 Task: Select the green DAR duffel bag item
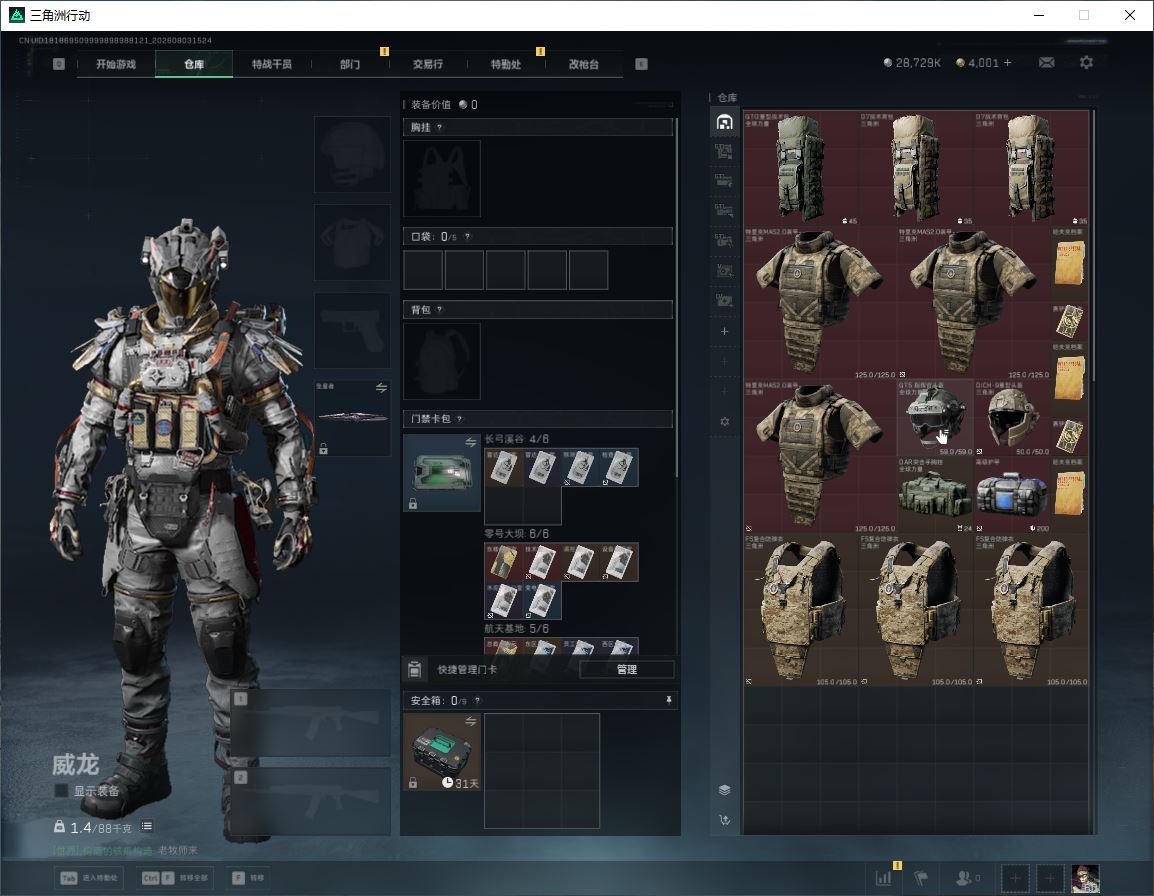point(934,495)
